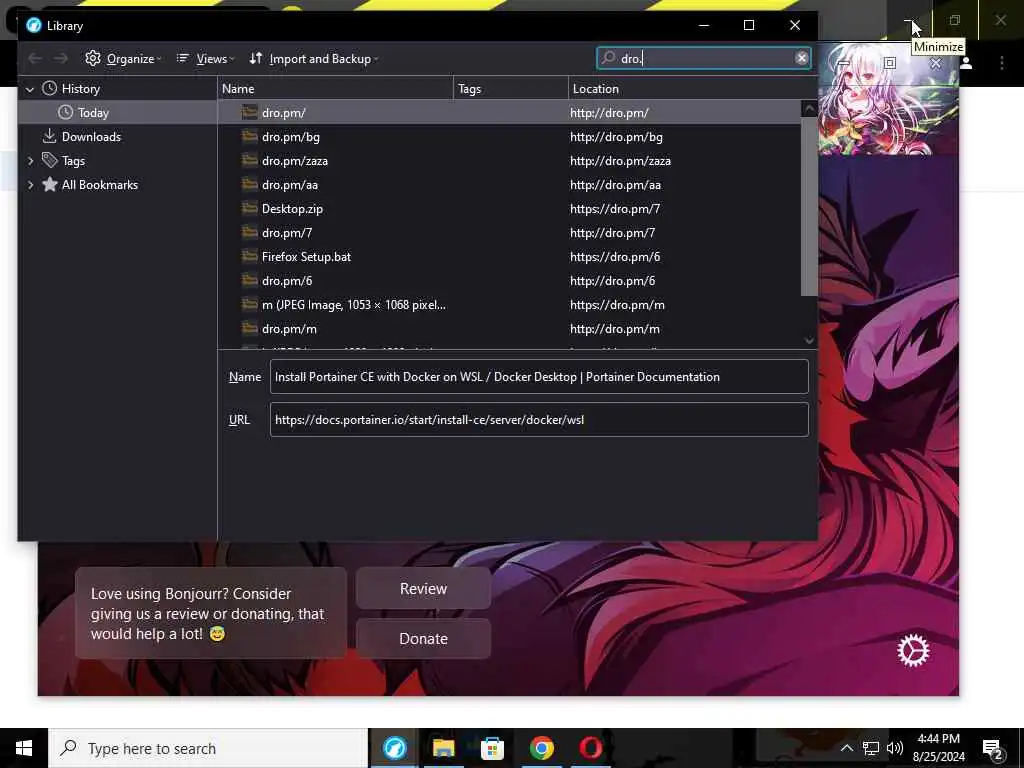Click the Review button in Bonjourr
This screenshot has height=768, width=1024.
[423, 589]
